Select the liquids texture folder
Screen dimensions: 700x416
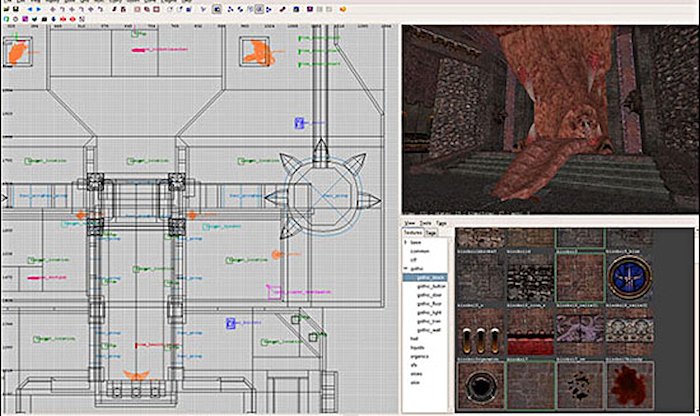click(417, 348)
